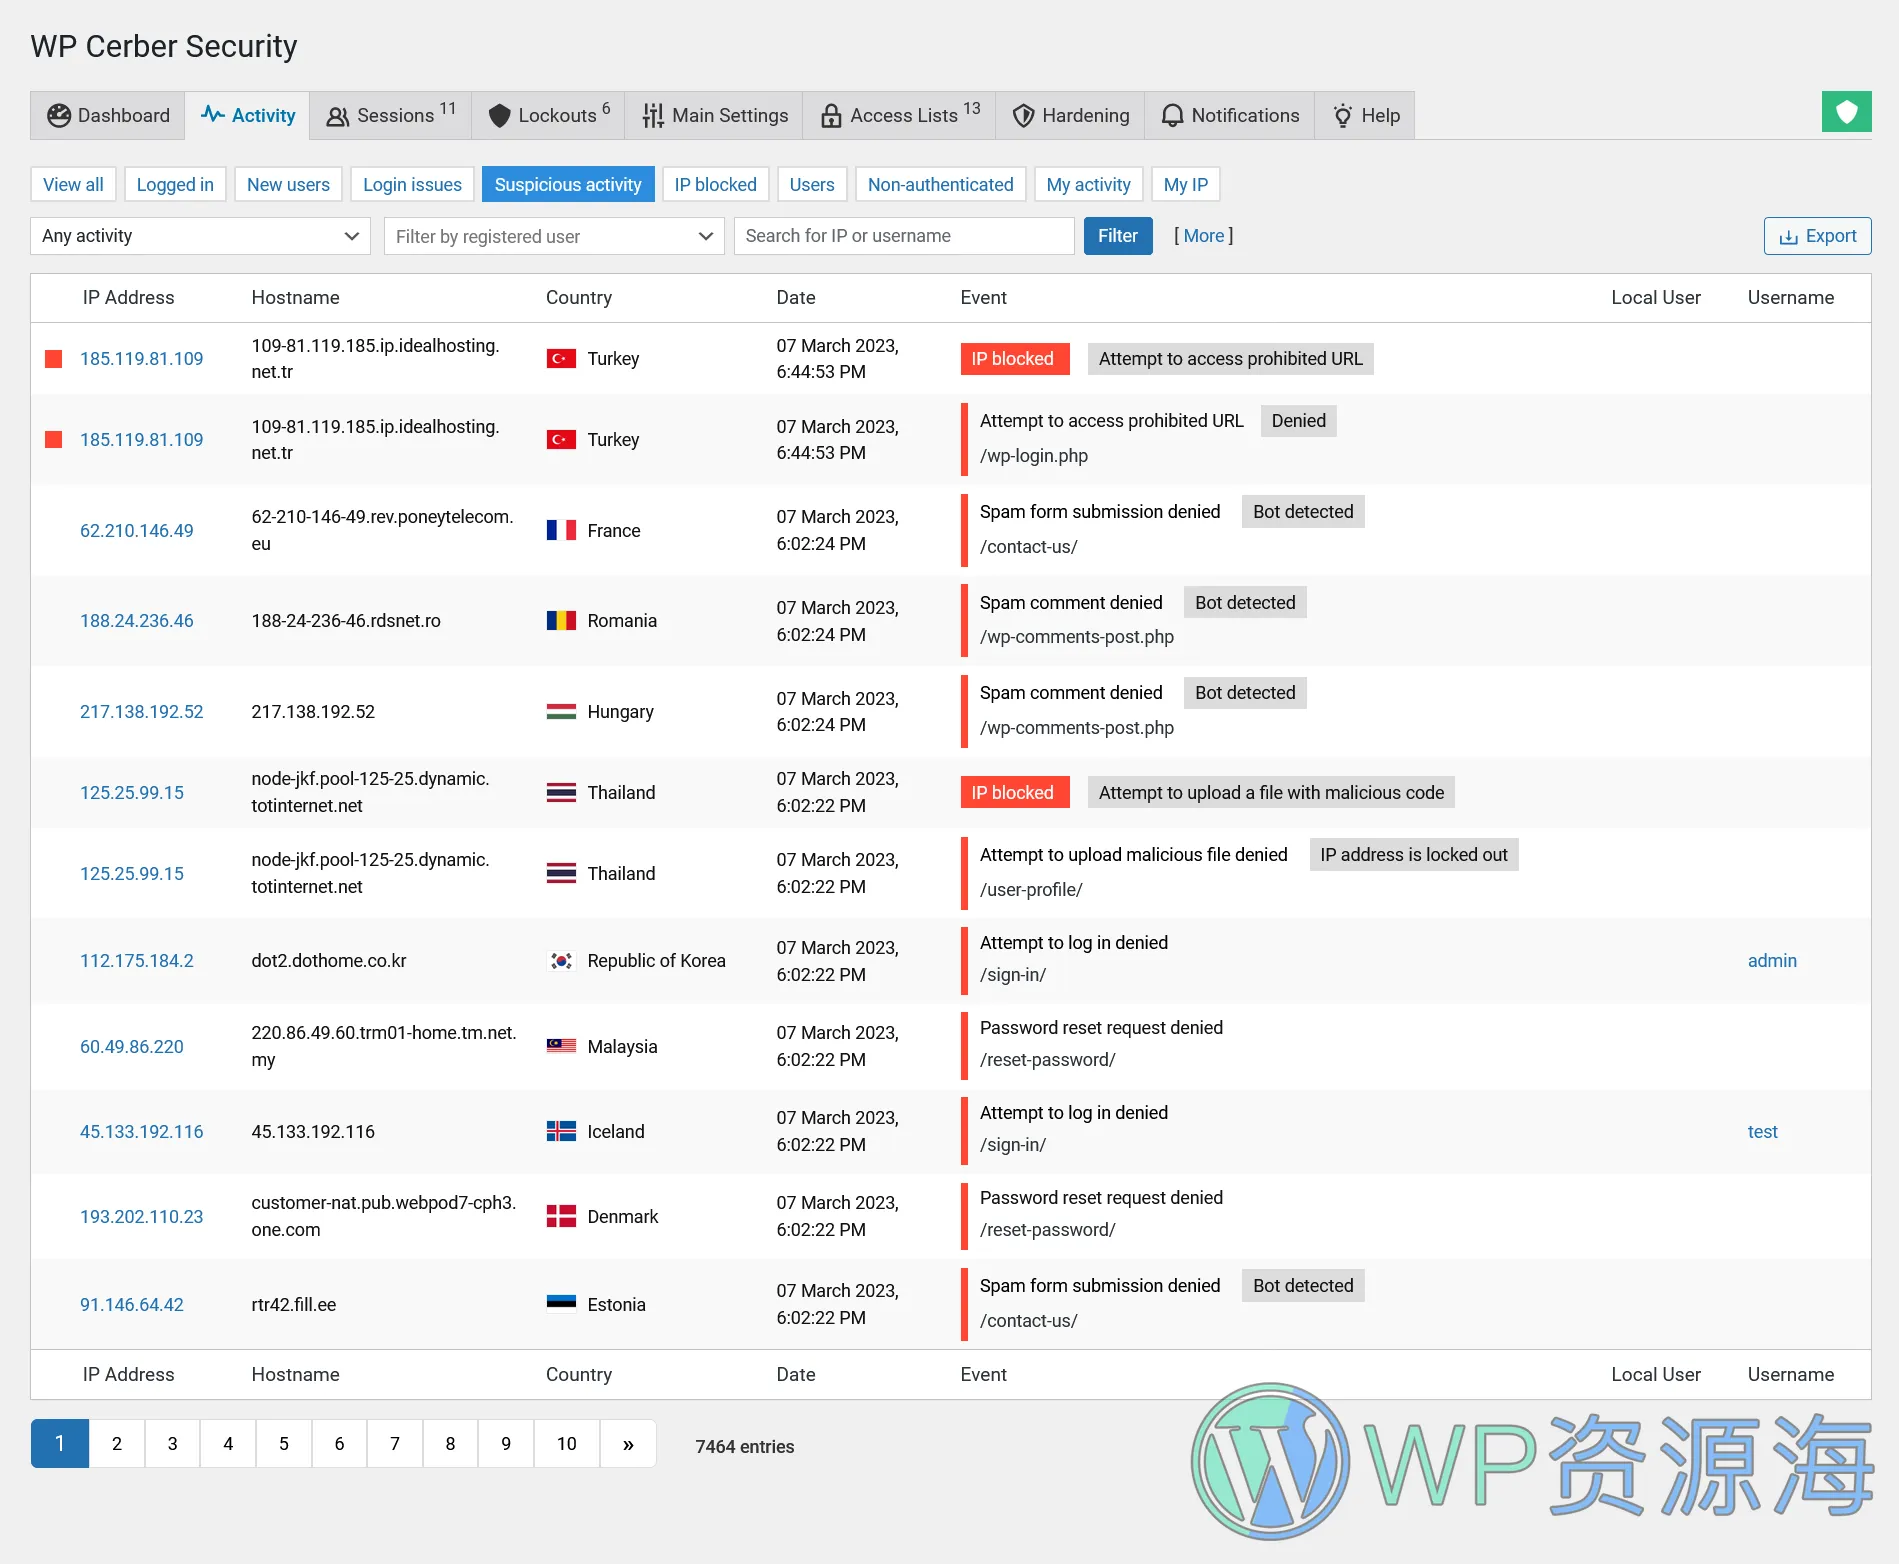Open IP address 112.175.184.2

click(x=137, y=960)
